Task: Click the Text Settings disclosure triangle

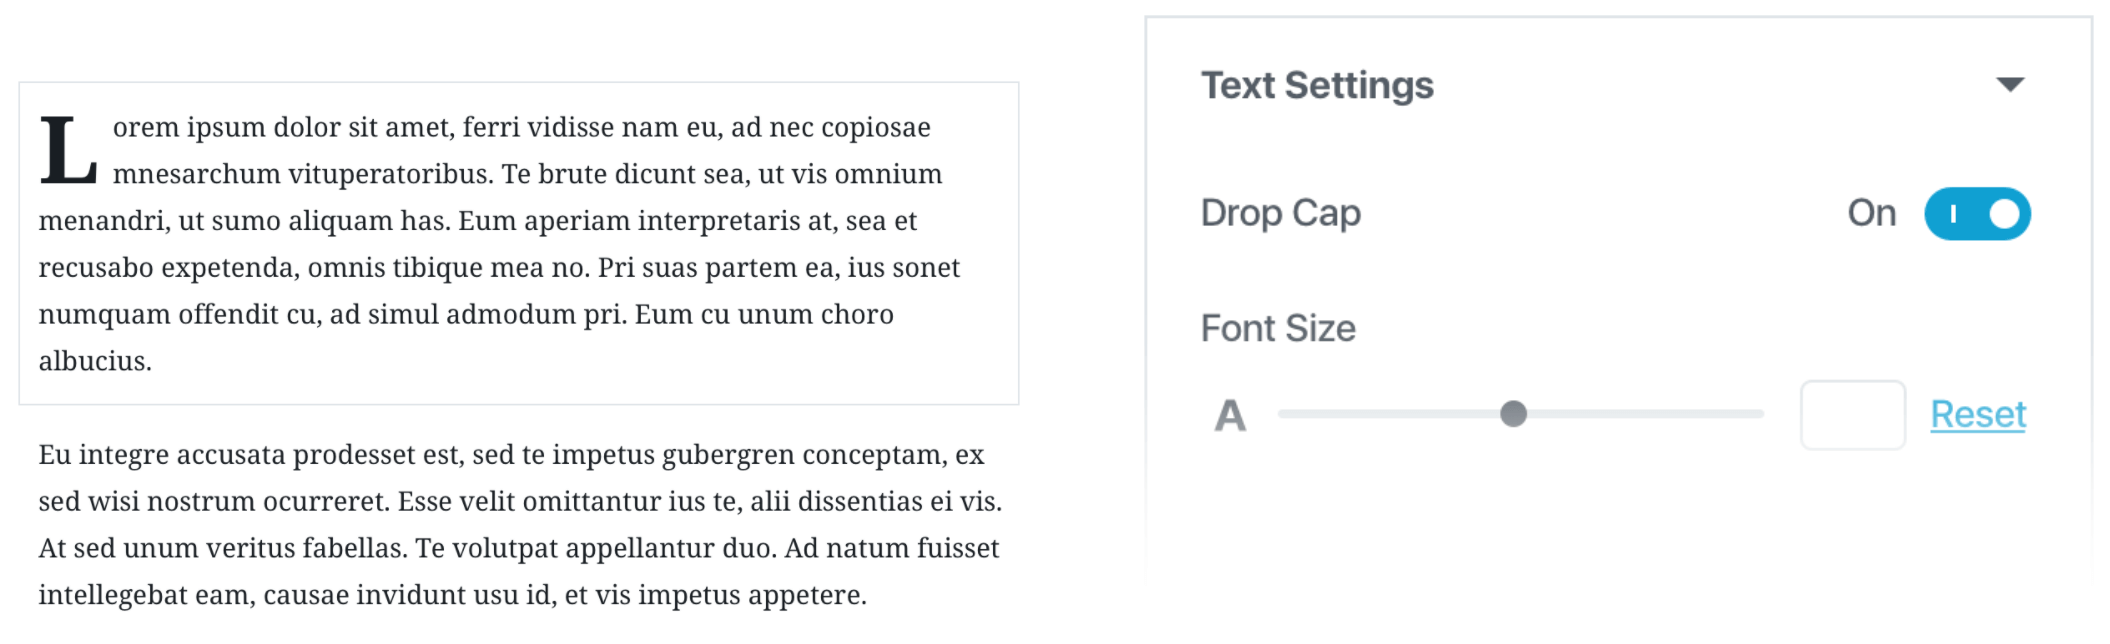Action: tap(2009, 85)
